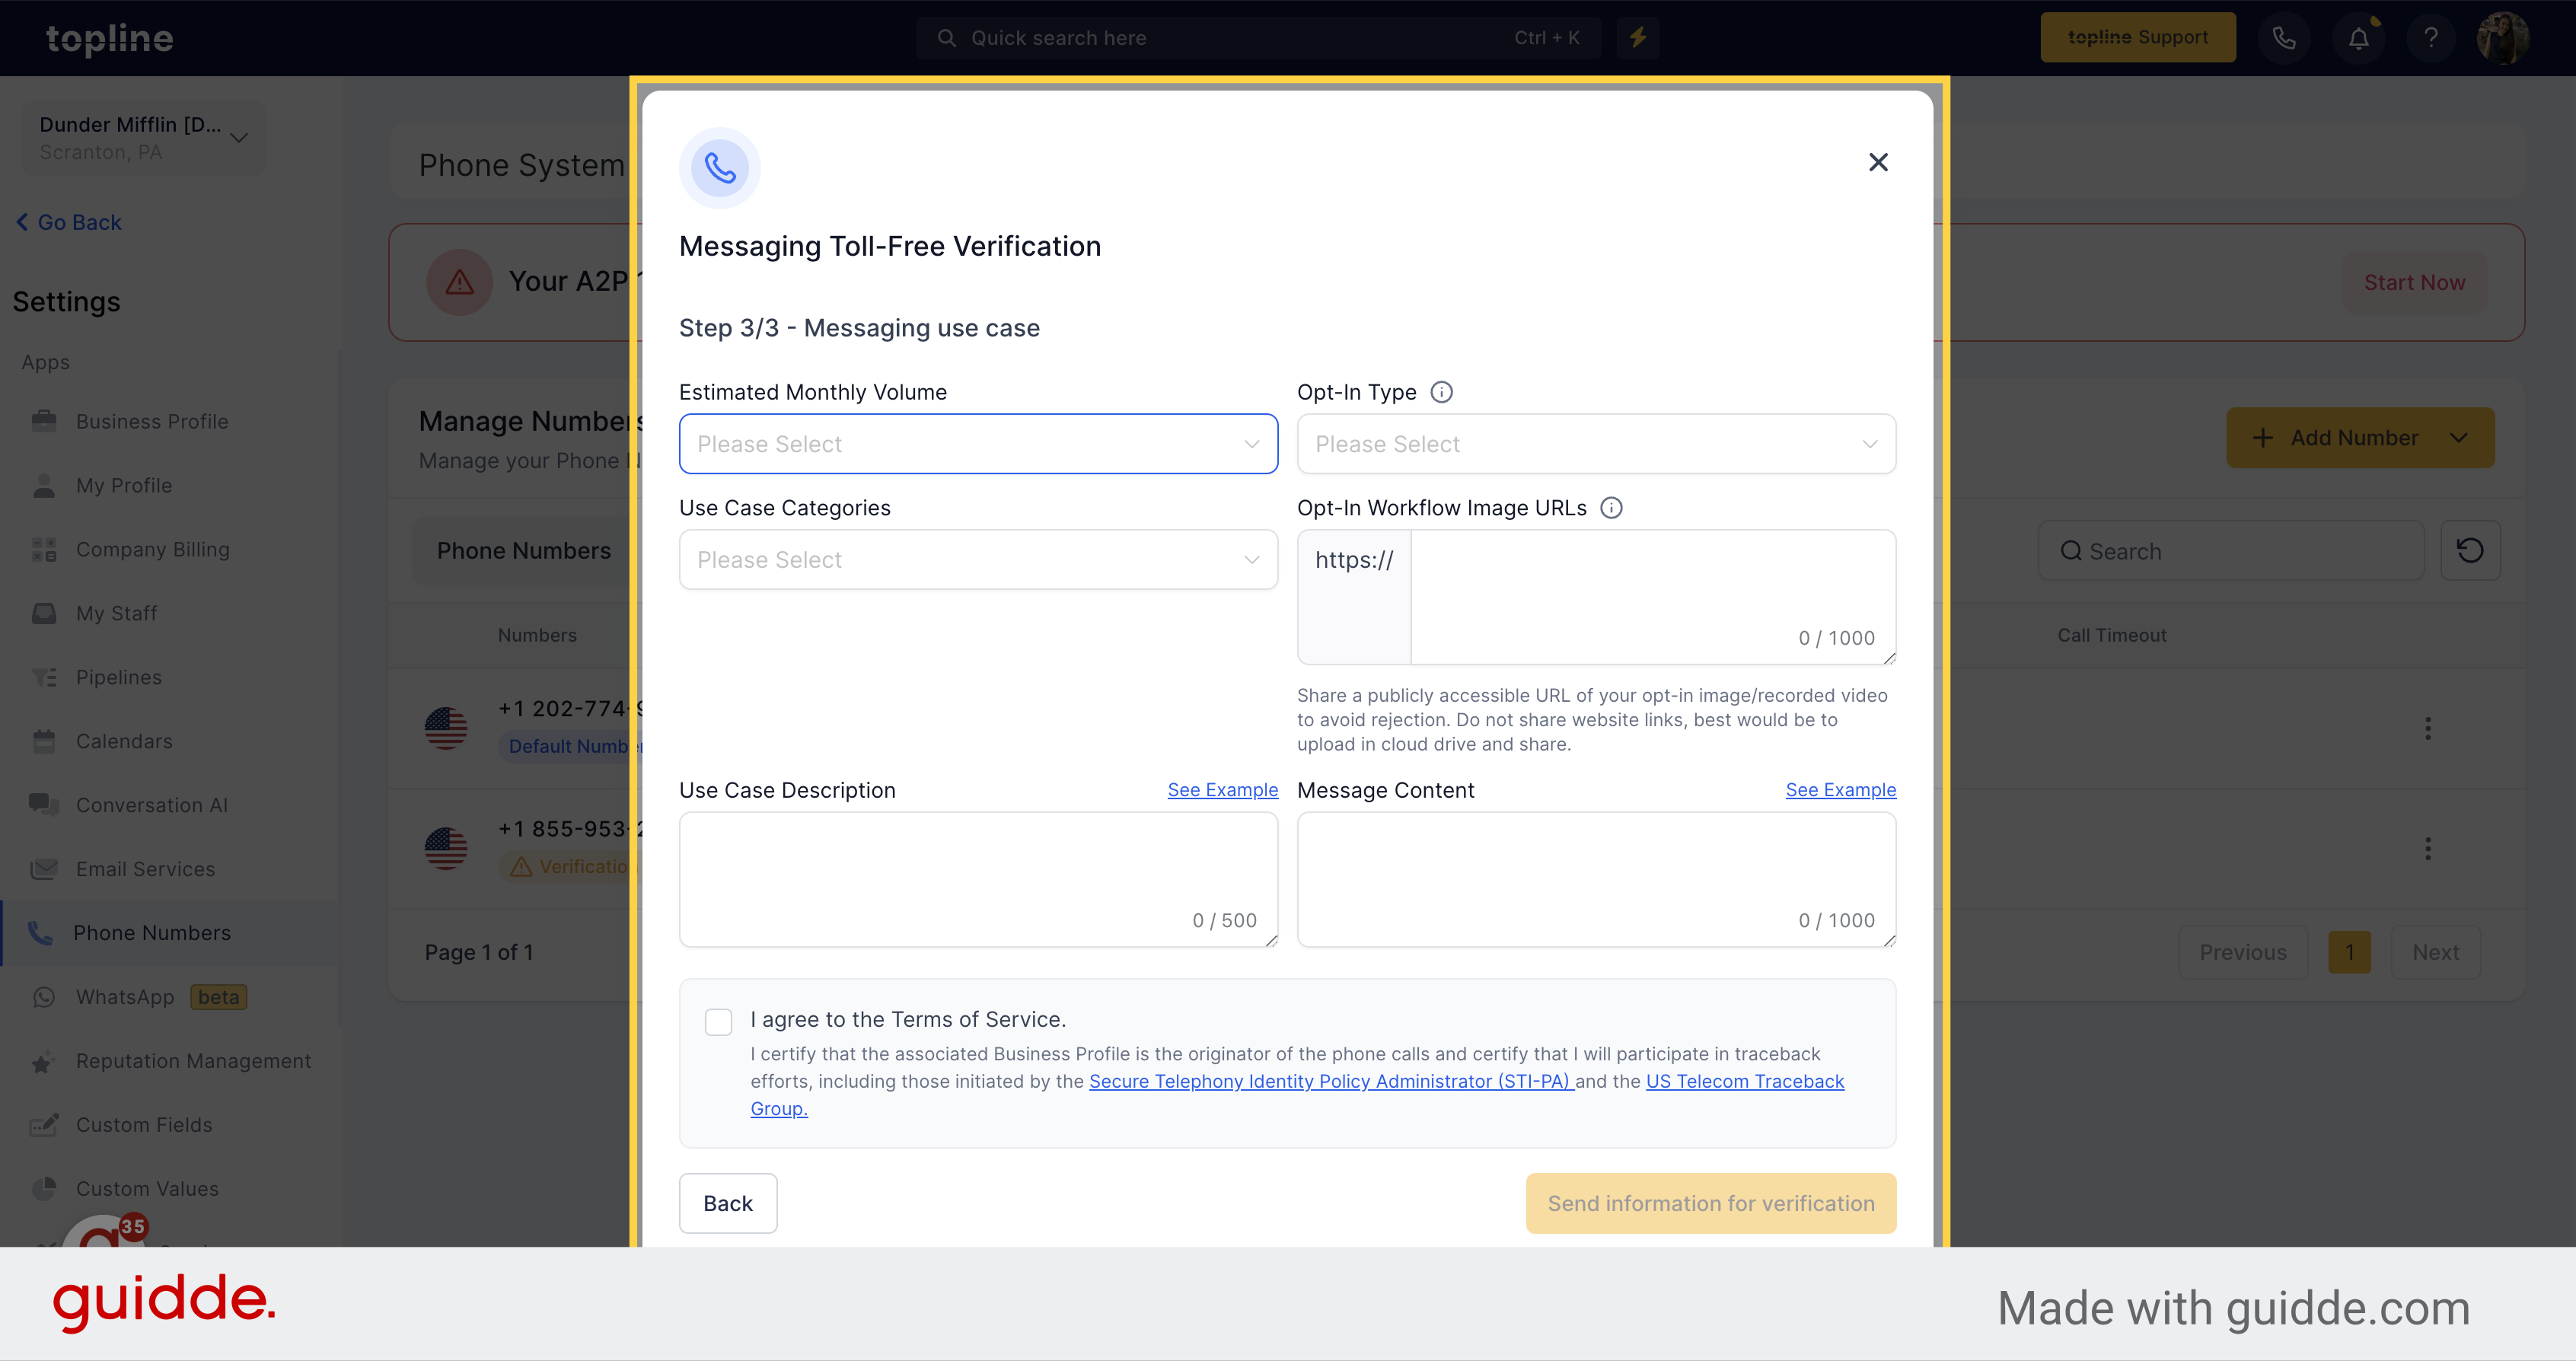2576x1361 pixels.
Task: Click the Email Services envelope icon
Action: coord(44,869)
